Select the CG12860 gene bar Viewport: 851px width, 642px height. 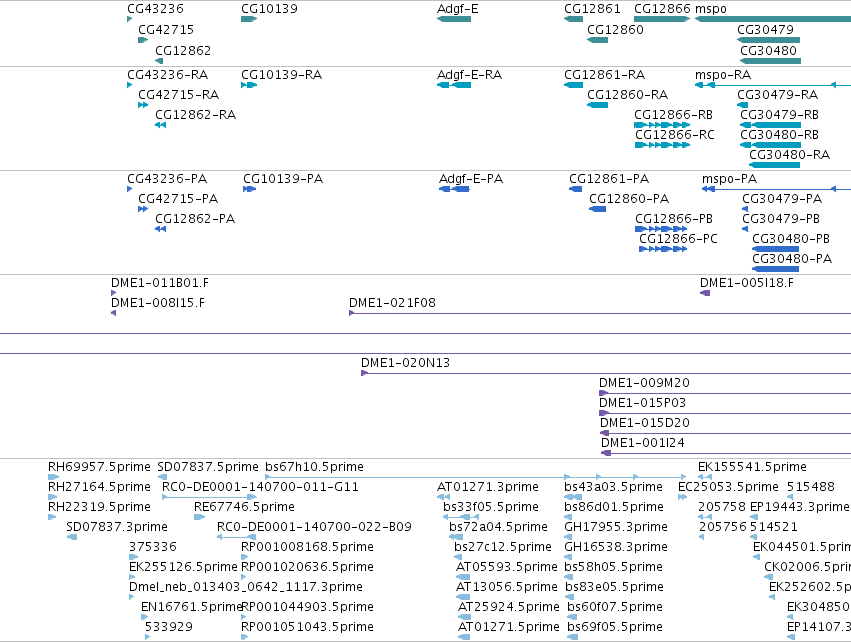[597, 40]
